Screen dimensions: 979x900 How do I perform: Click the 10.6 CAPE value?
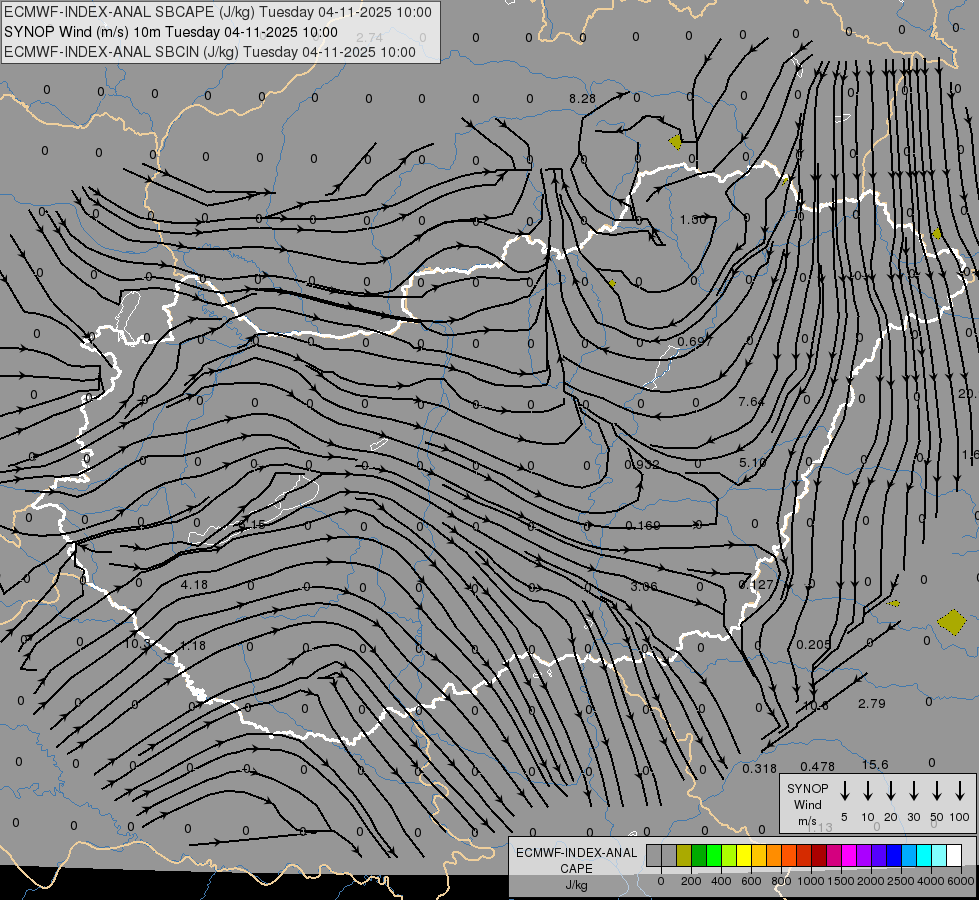[x=815, y=706]
